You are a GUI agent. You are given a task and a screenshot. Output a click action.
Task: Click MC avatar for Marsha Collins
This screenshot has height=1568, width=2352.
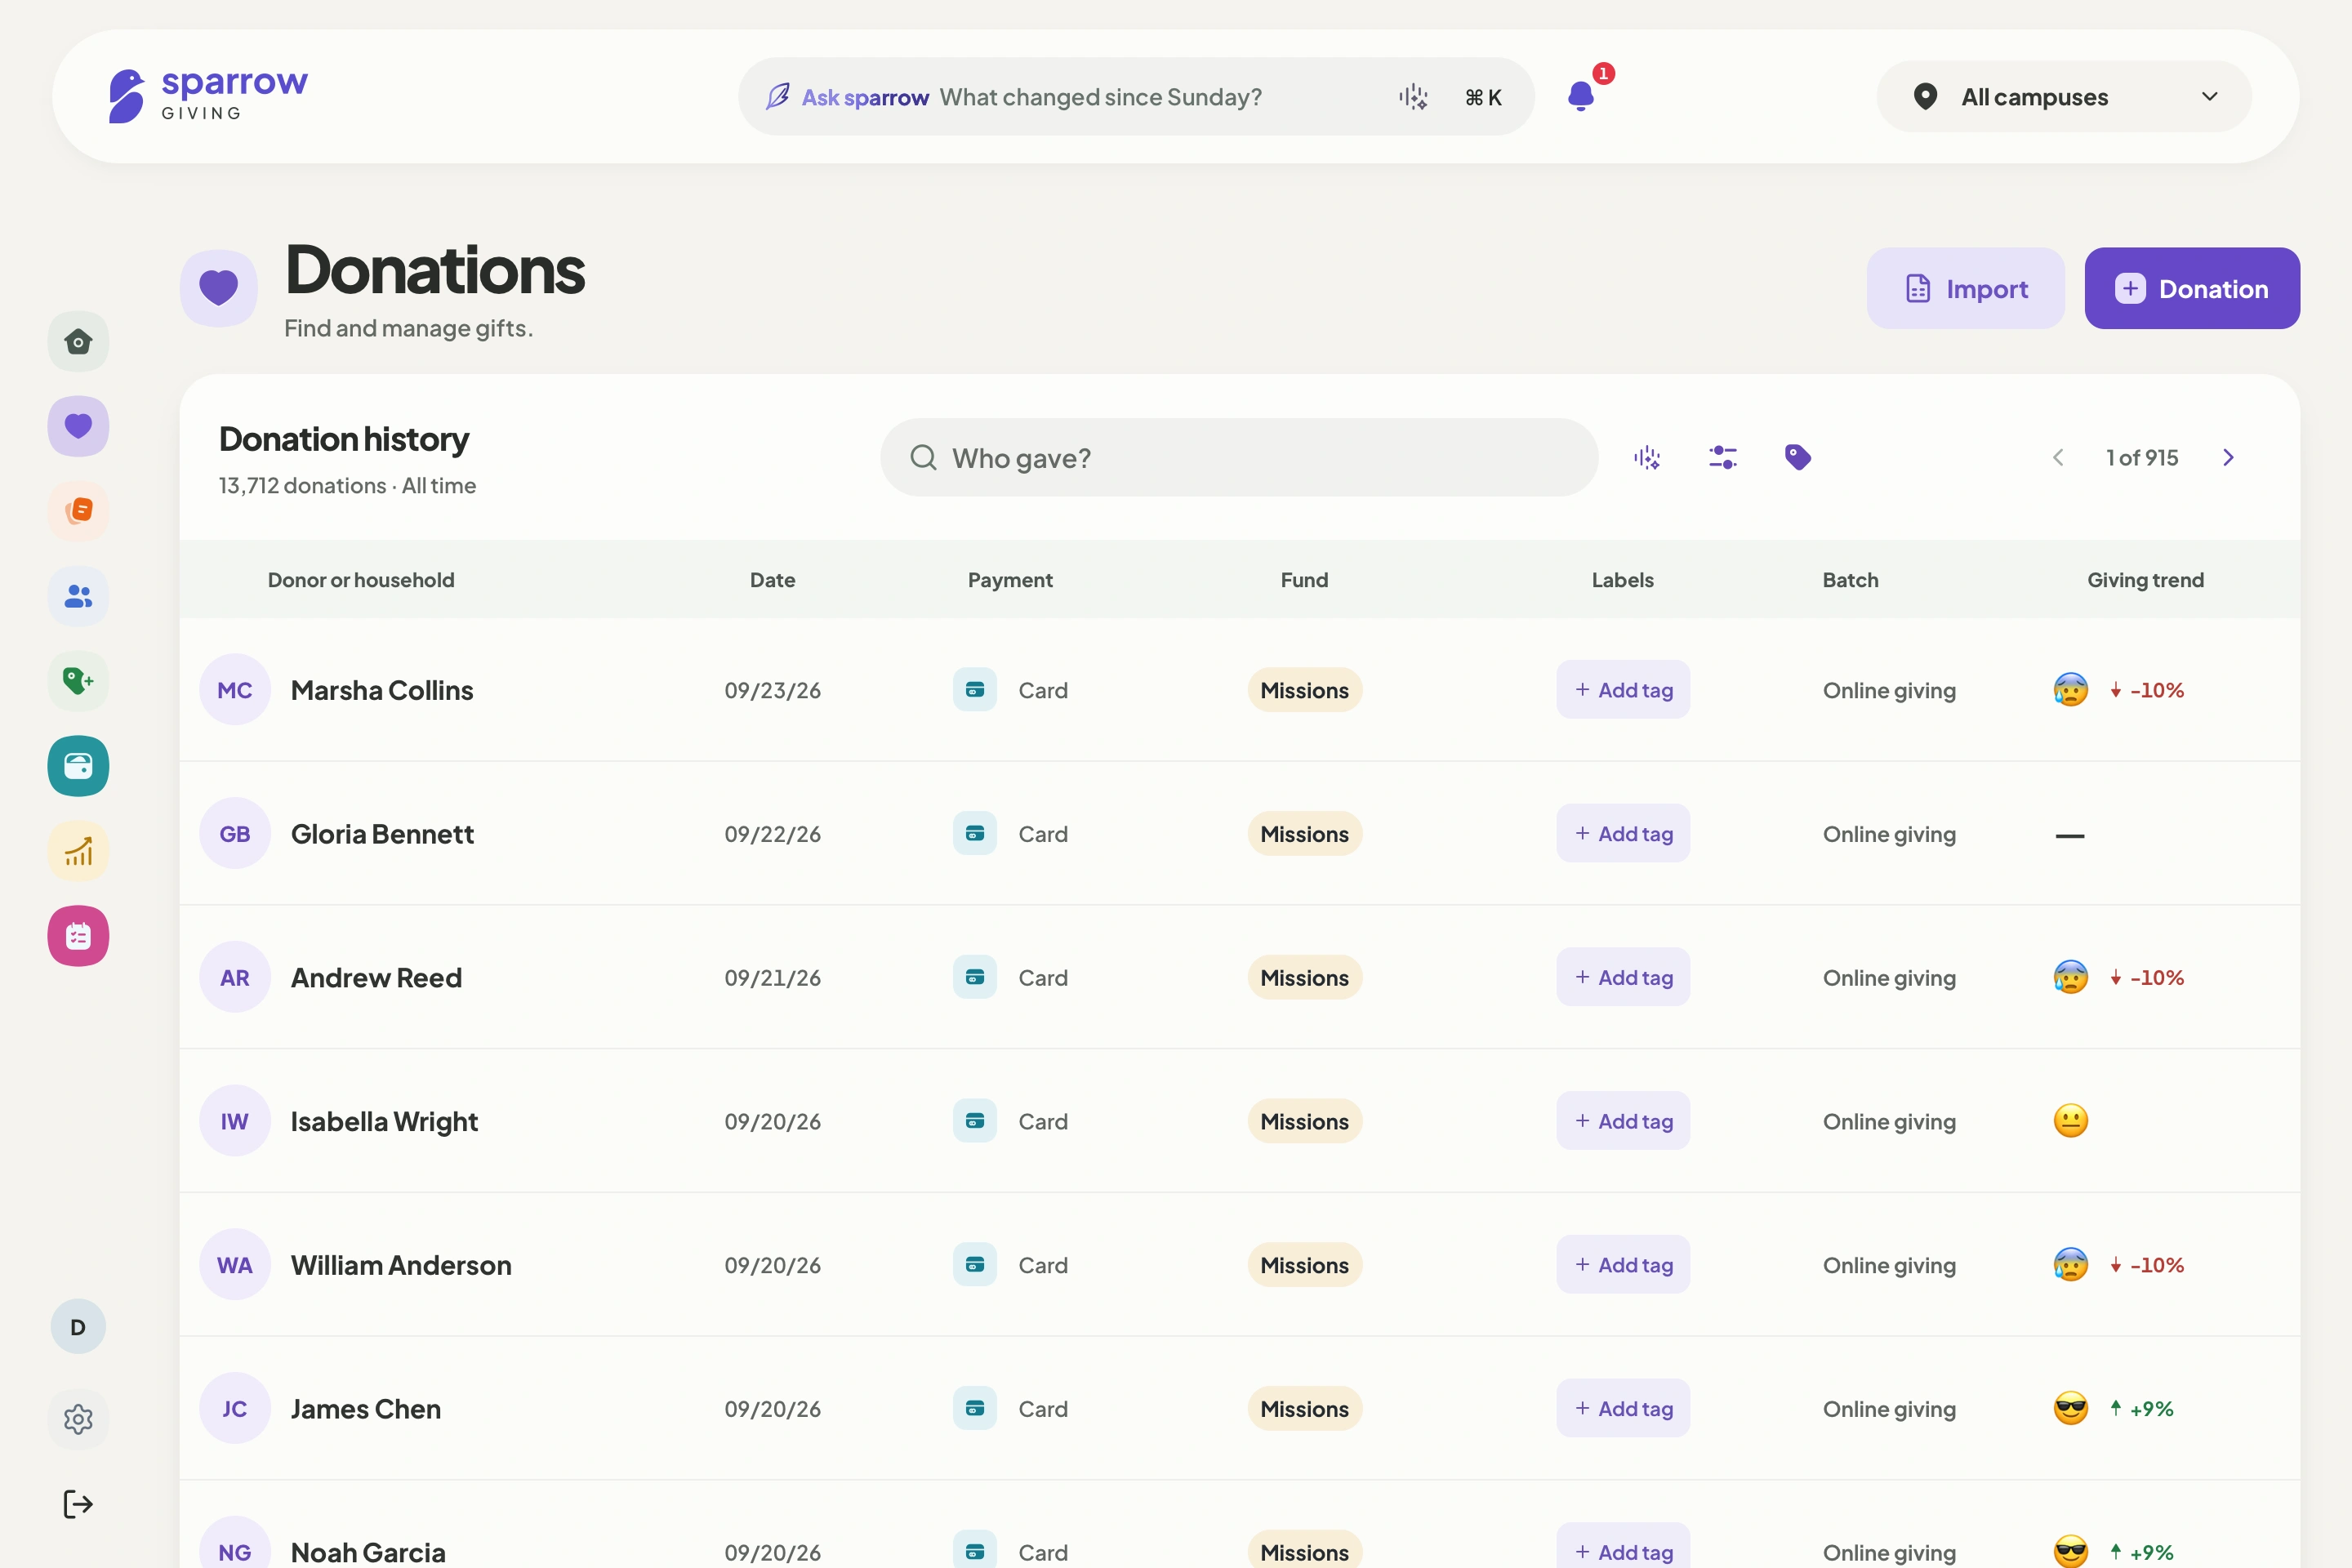[x=235, y=690]
